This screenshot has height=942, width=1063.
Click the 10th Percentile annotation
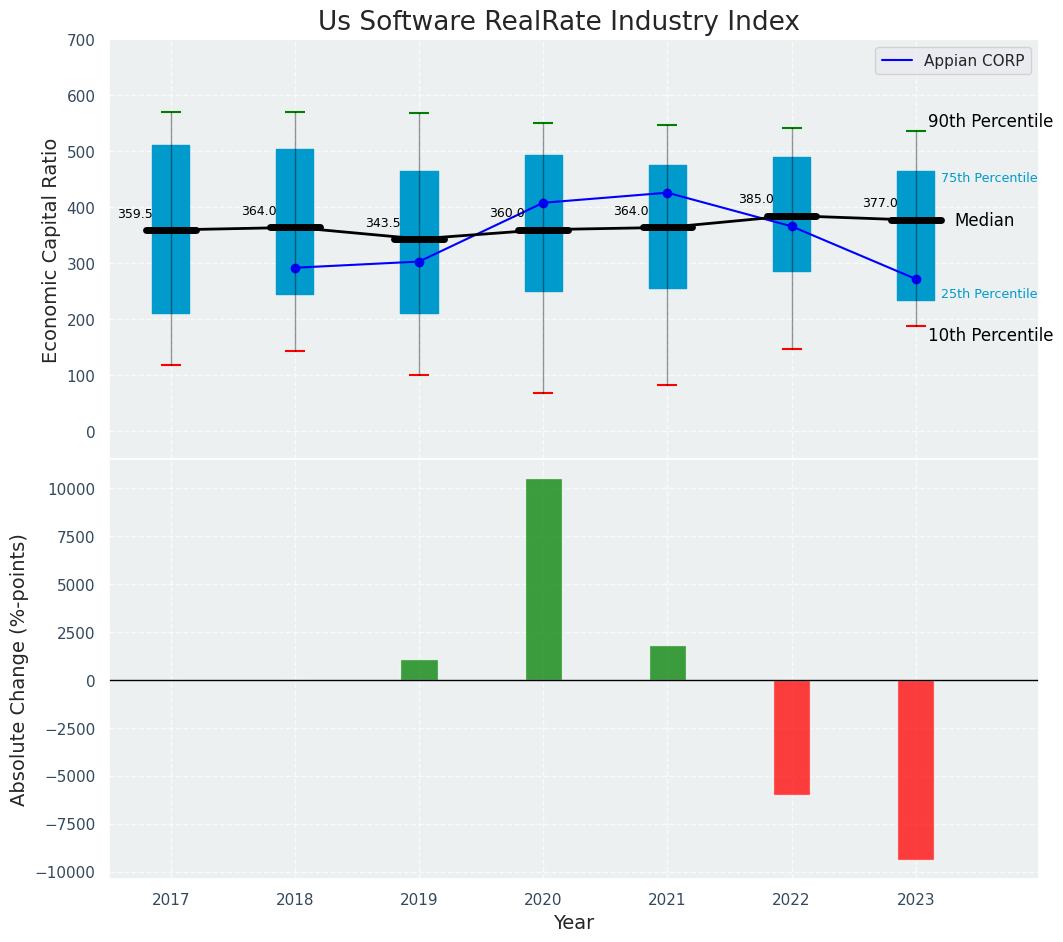pyautogui.click(x=989, y=335)
